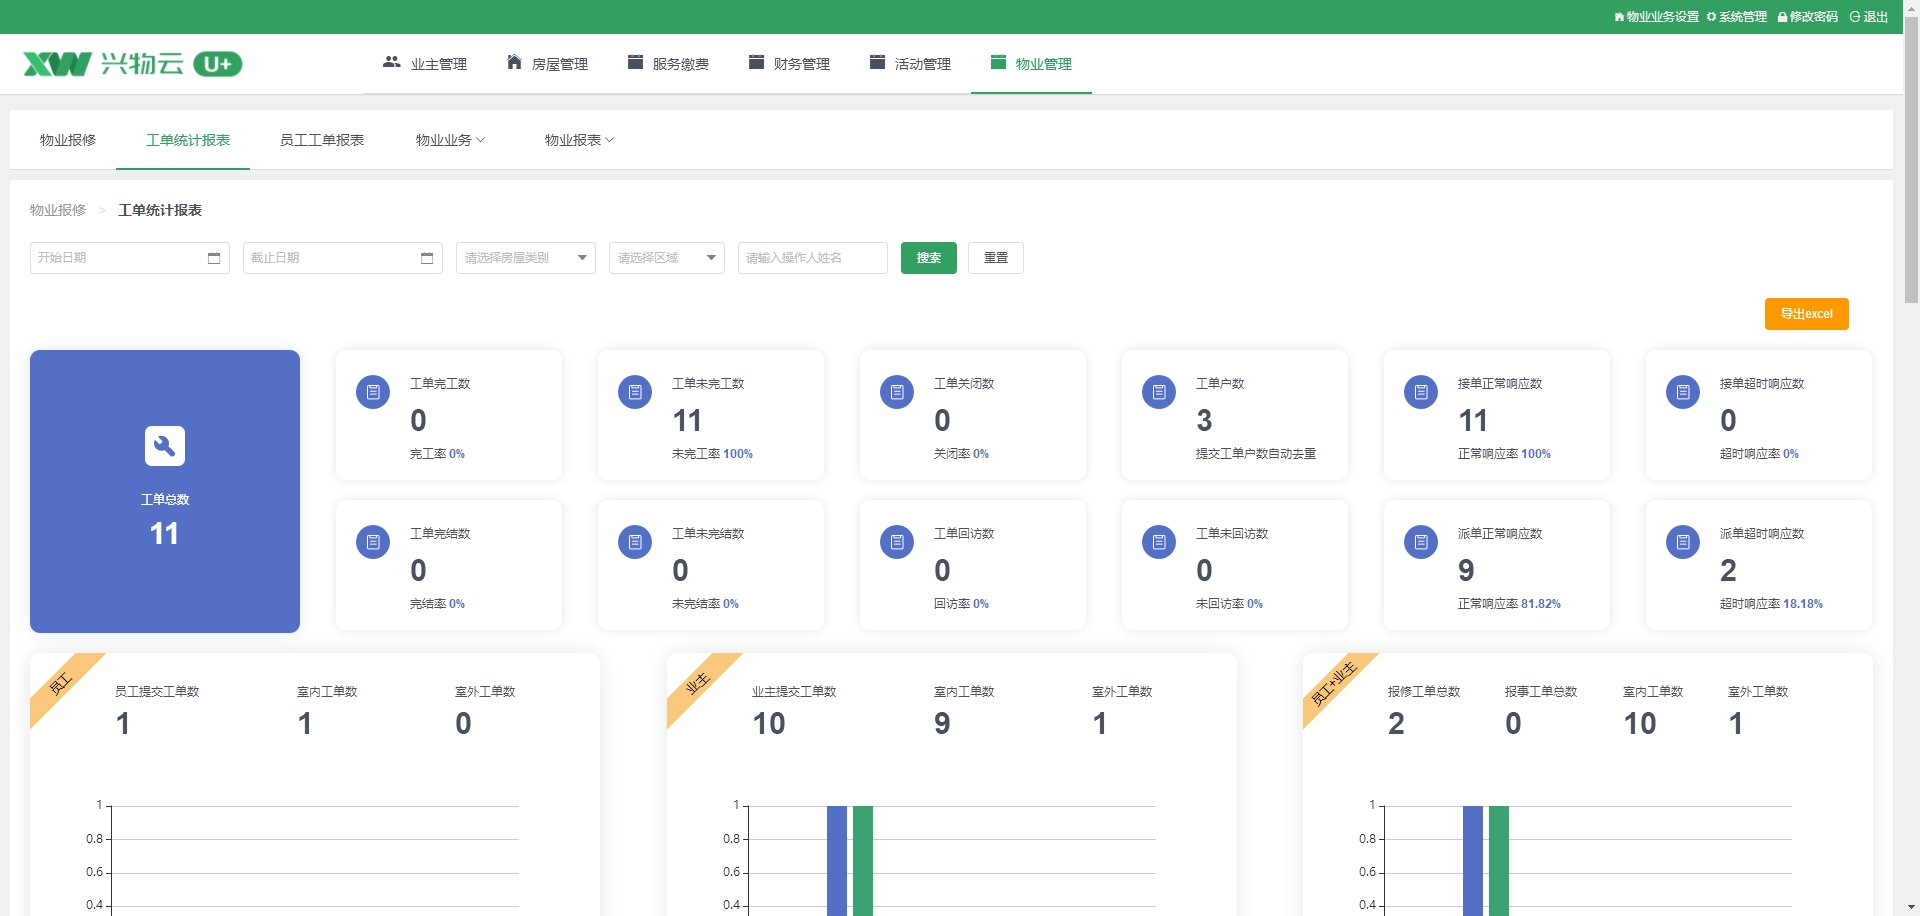This screenshot has height=916, width=1920.
Task: Click 修改密码 in top bar
Action: (x=1808, y=17)
